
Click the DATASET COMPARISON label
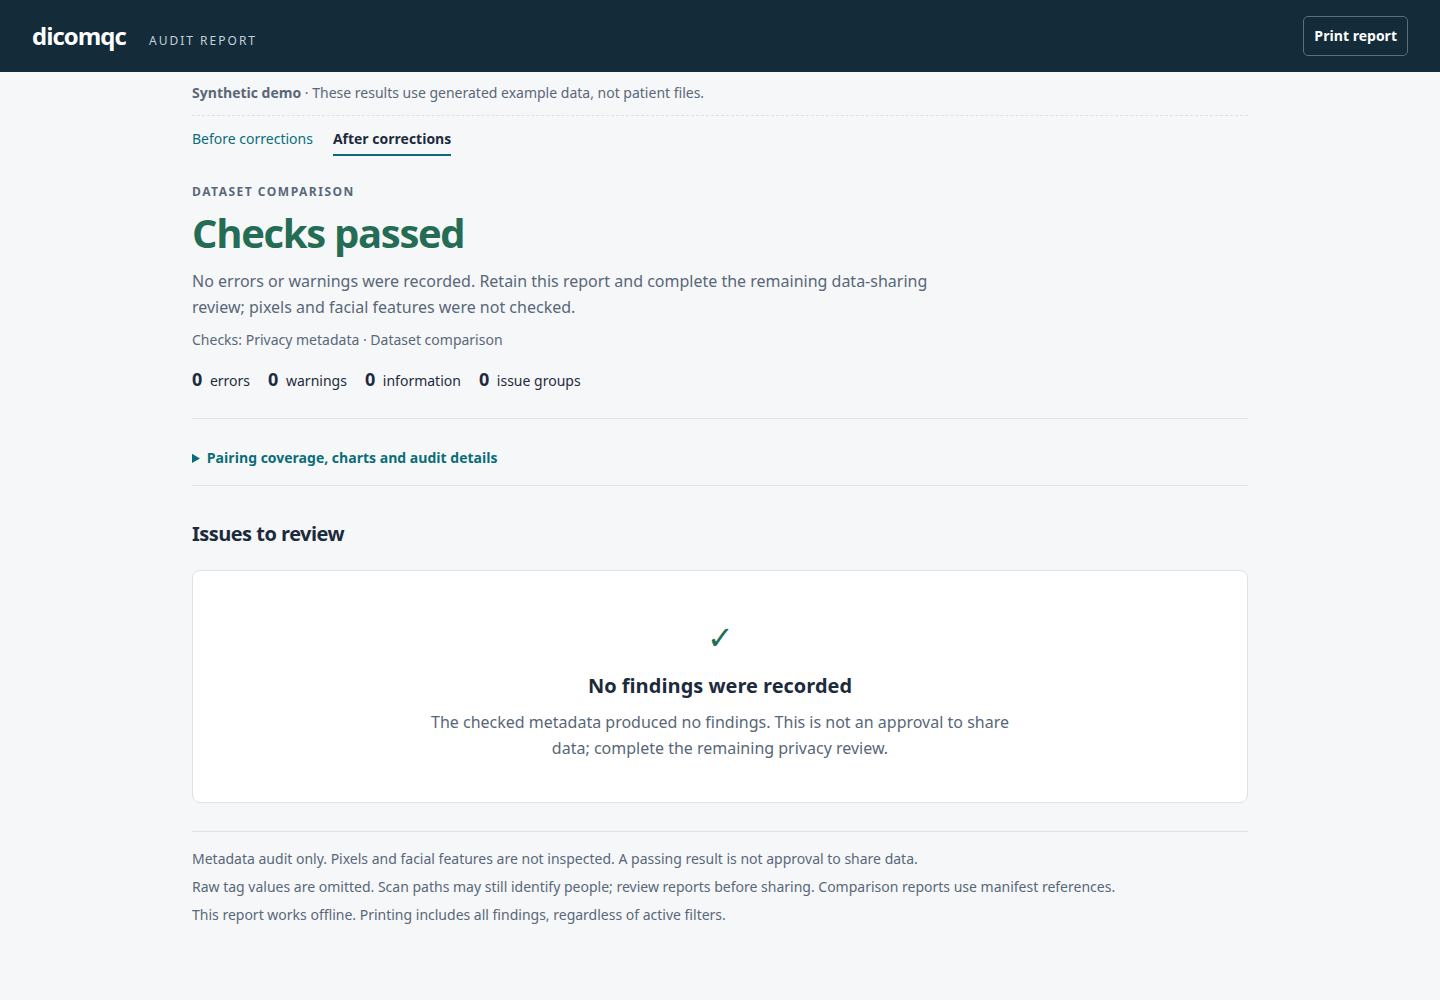(273, 192)
